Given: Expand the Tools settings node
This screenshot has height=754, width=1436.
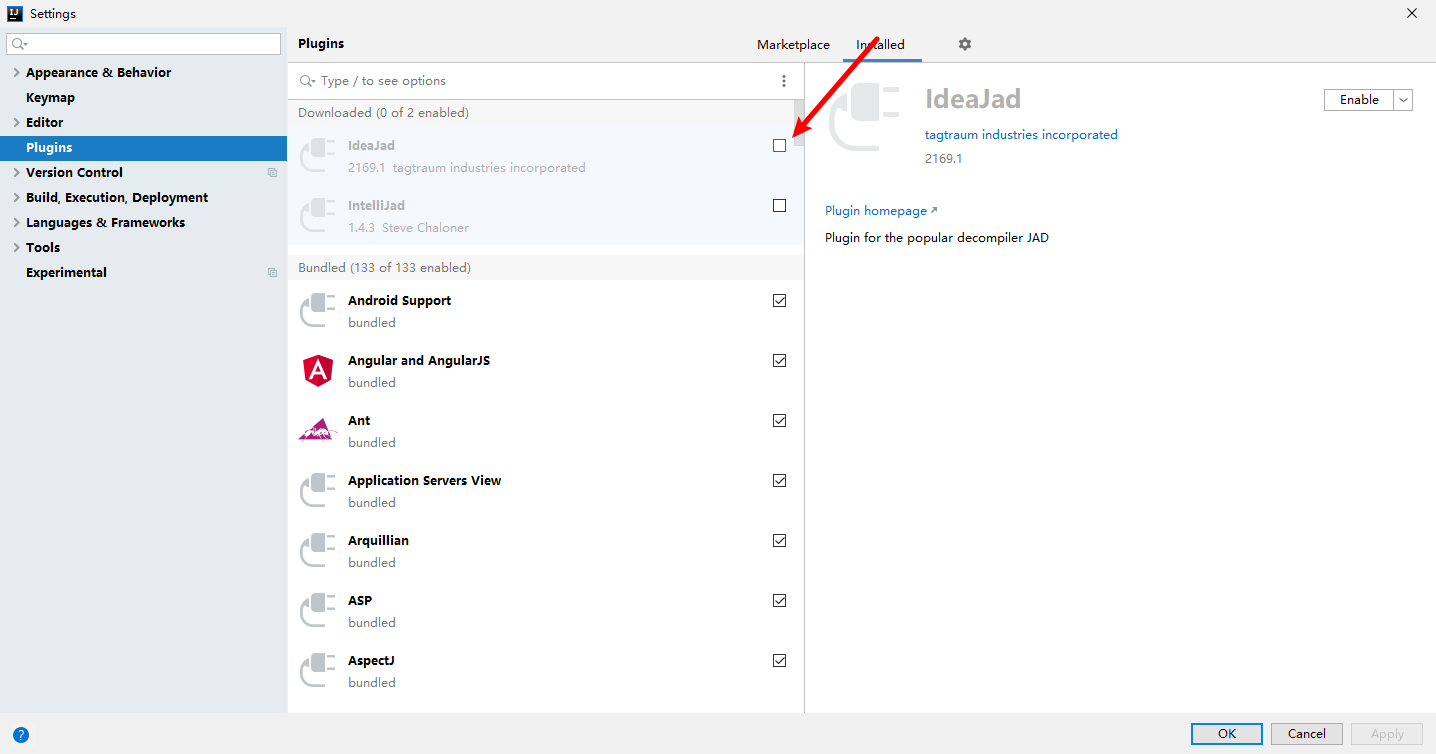Looking at the screenshot, I should click(x=16, y=248).
